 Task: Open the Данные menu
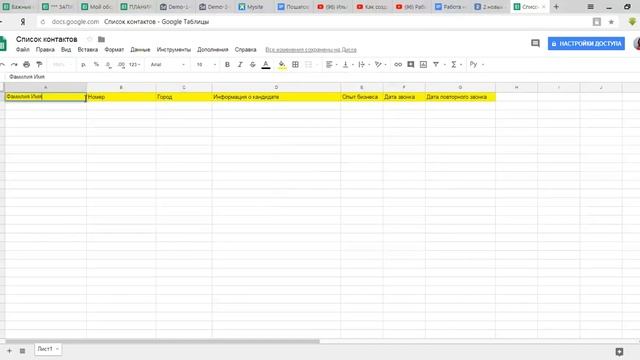click(140, 49)
